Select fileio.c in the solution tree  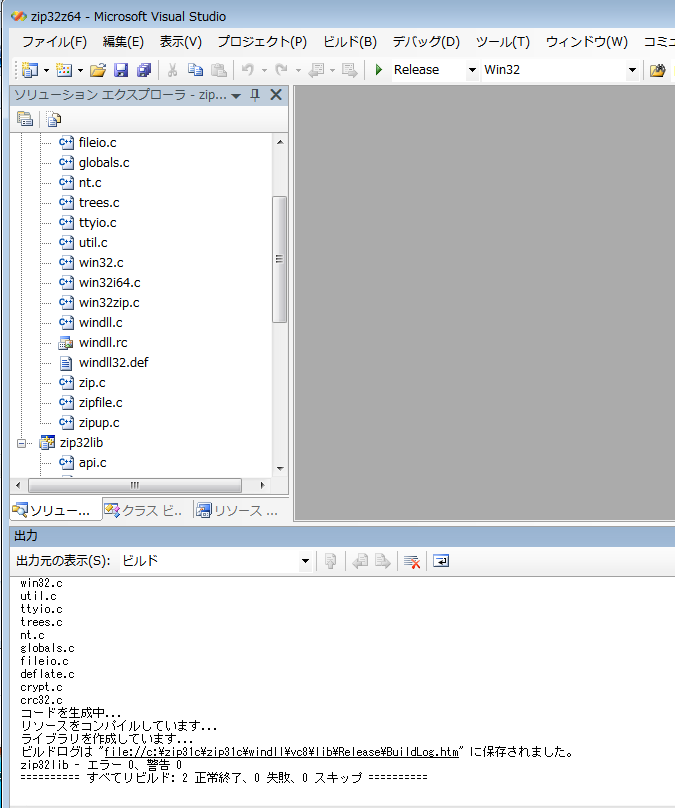tap(97, 142)
